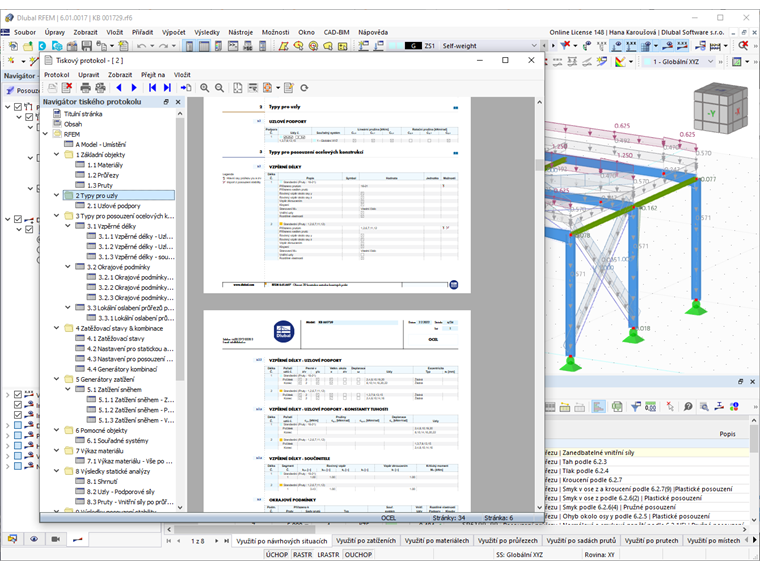This screenshot has width=760, height=570.
Task: Close the 'Navigátor tiského protokolu' panel
Action: (x=178, y=102)
